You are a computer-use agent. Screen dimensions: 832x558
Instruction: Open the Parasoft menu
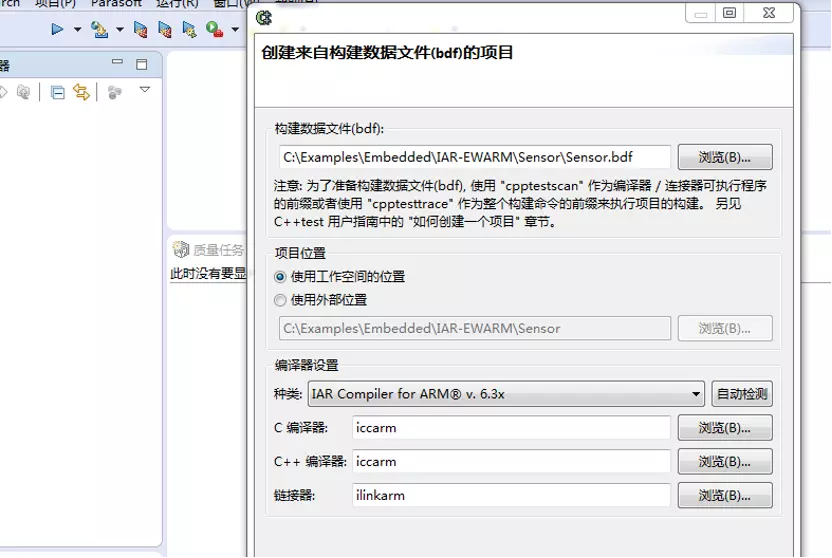coord(116,3)
